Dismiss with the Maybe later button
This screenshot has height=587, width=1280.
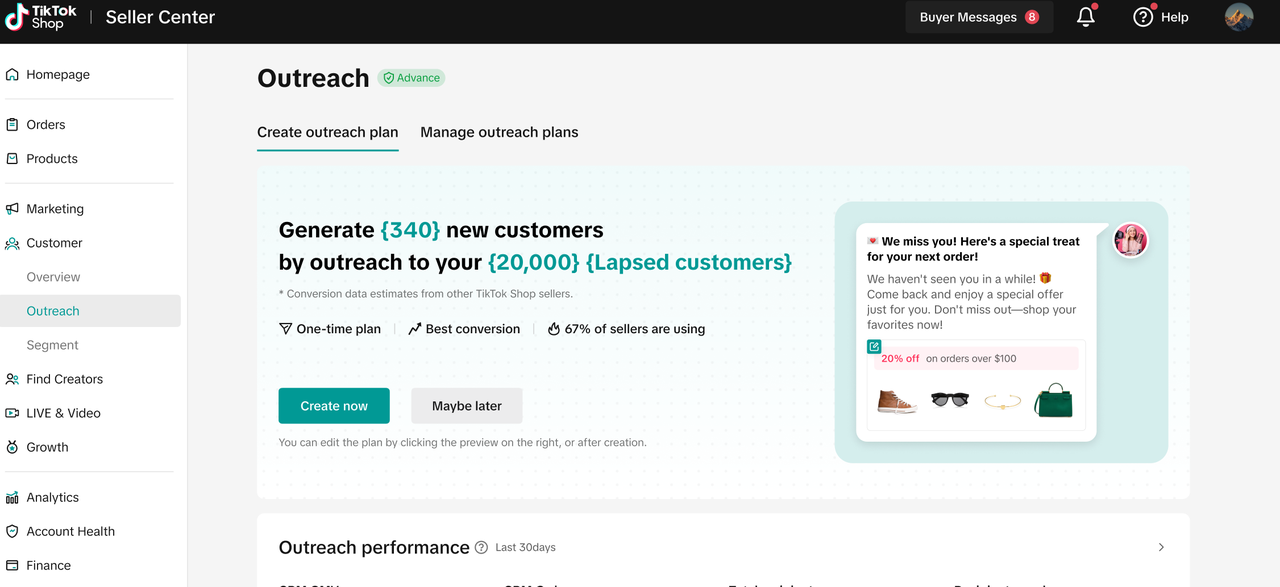[467, 406]
